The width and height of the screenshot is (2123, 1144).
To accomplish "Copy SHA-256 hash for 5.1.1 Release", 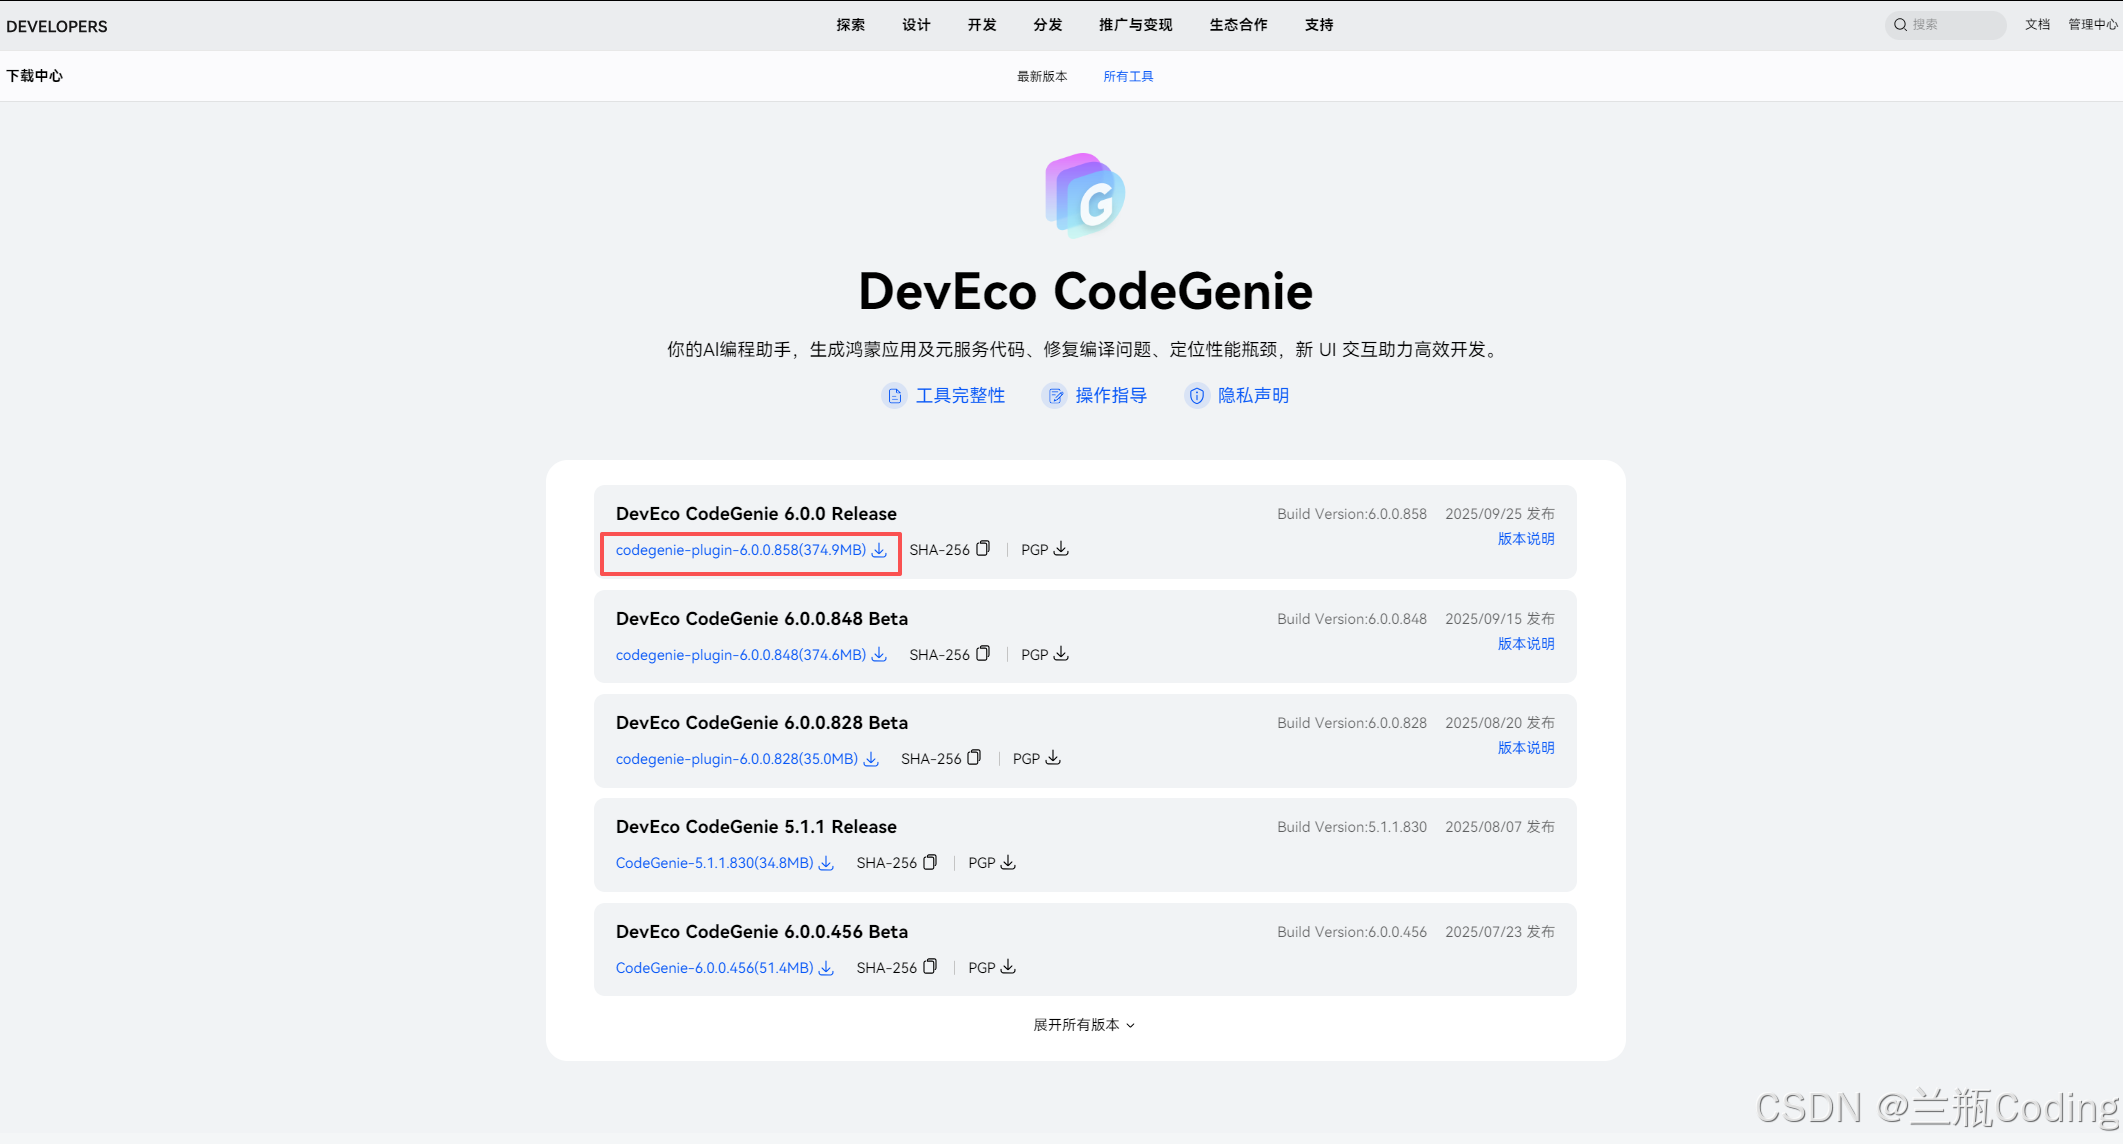I will [930, 862].
